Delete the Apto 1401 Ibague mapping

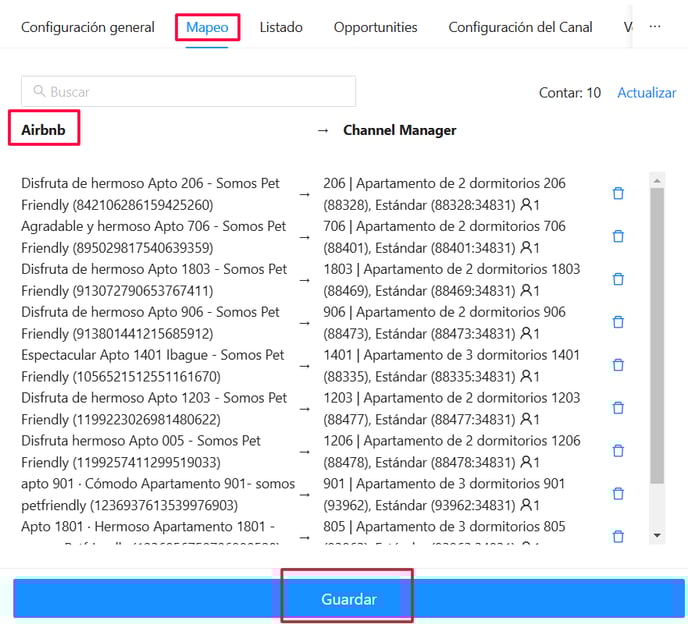(x=617, y=365)
